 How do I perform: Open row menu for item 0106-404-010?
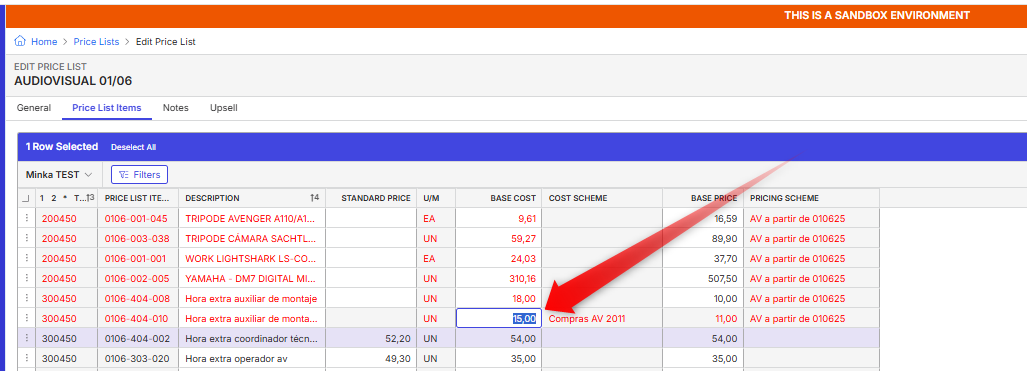(26, 319)
